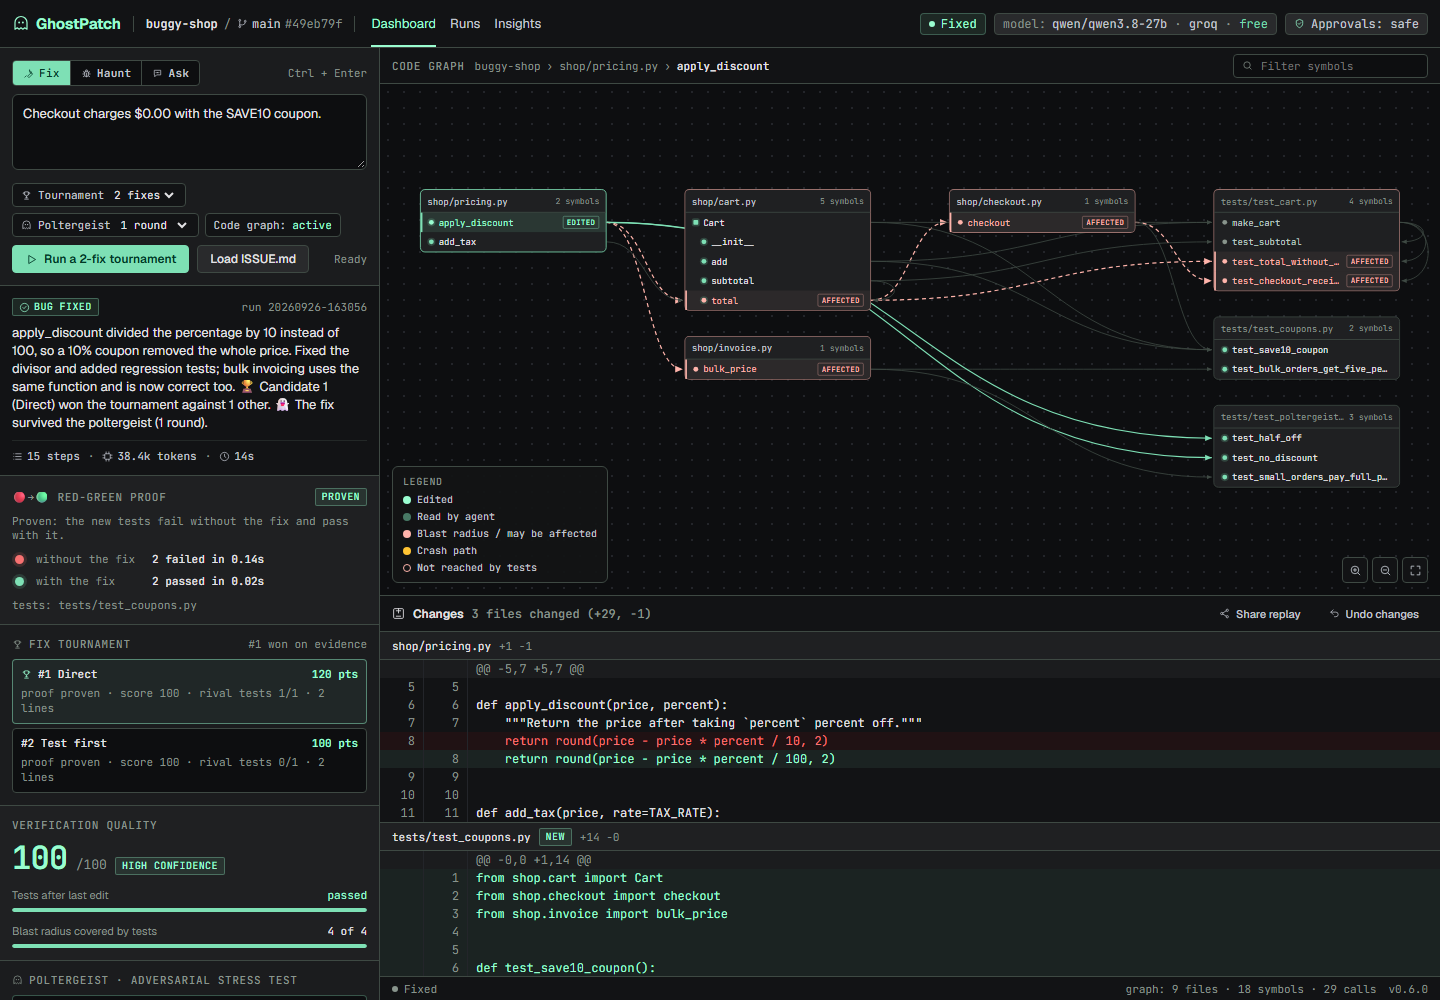Collapse shop/pricing.py diff header
This screenshot has width=1440, height=1000.
click(x=909, y=646)
